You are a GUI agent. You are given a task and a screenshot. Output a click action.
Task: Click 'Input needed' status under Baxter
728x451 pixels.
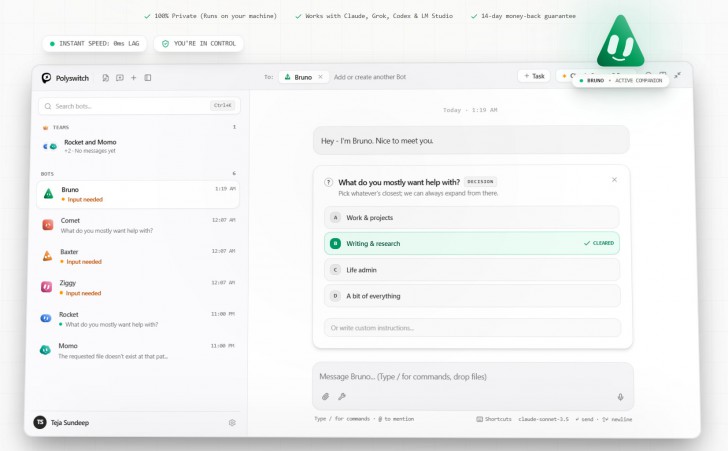(84, 262)
